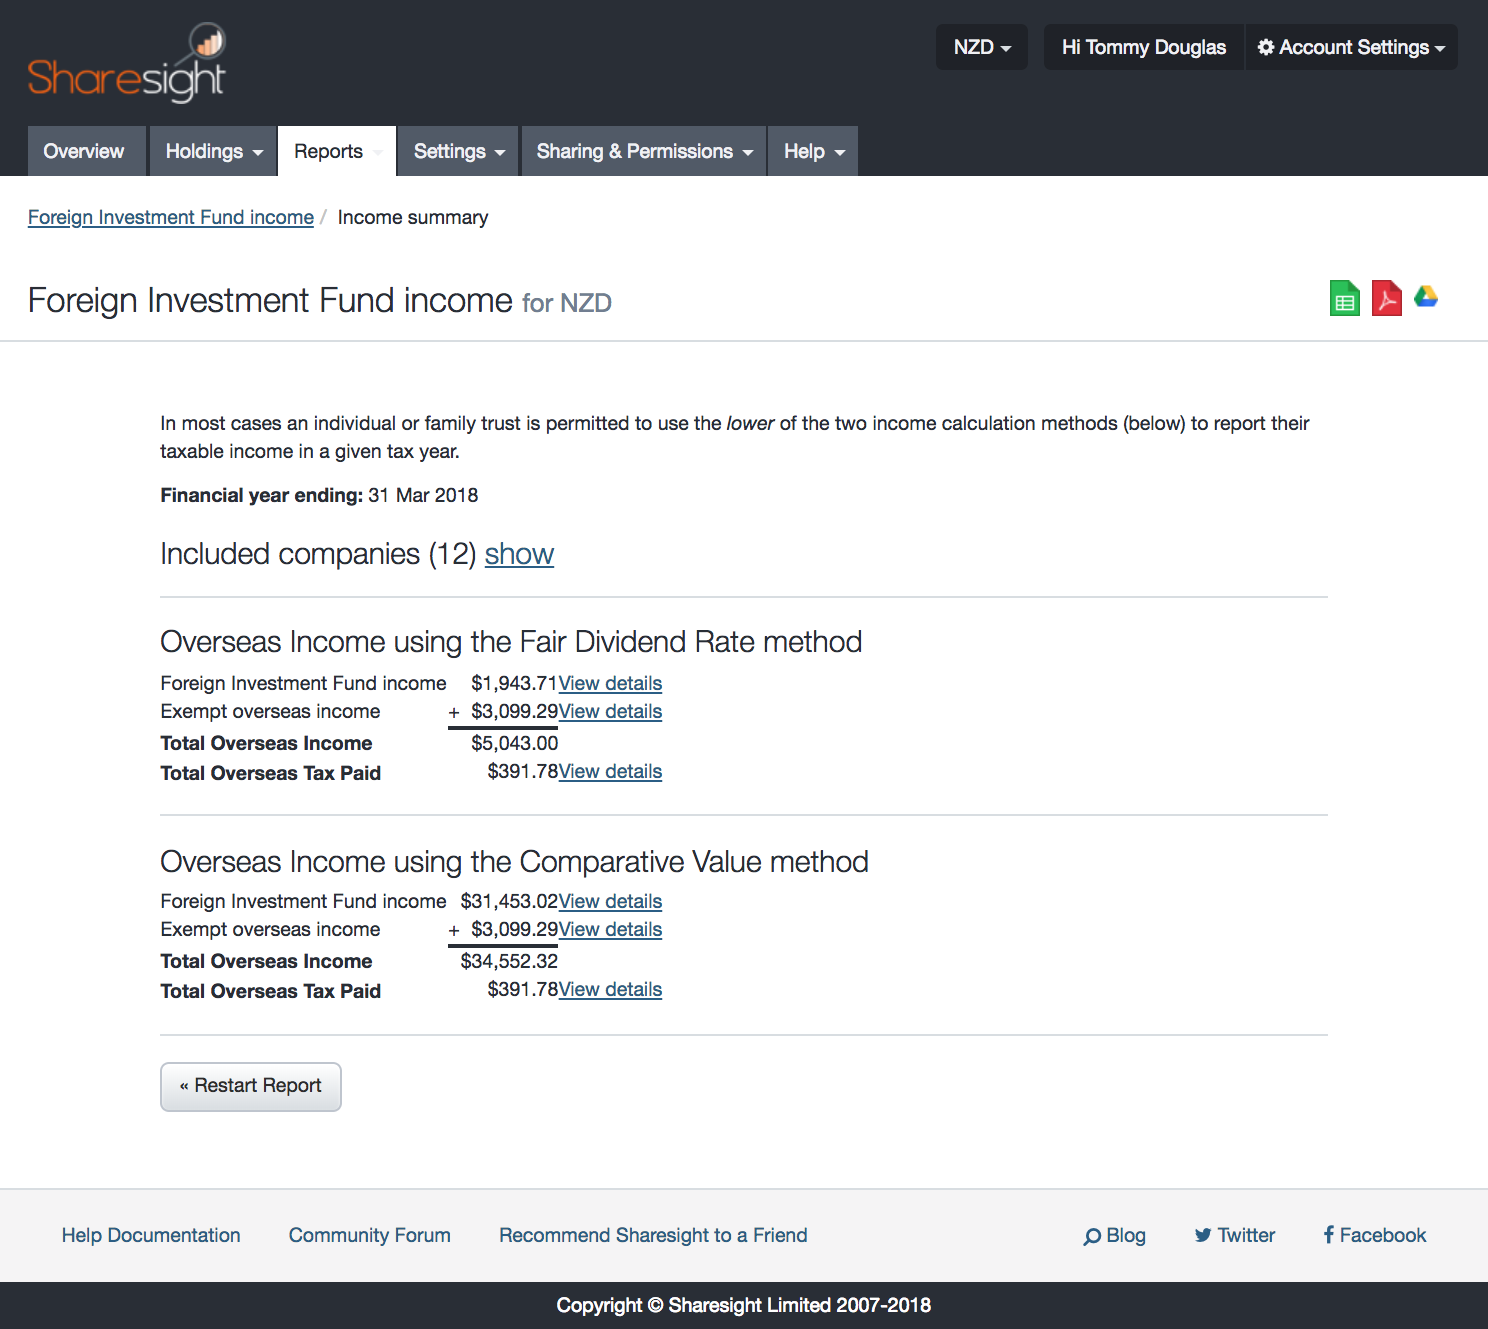This screenshot has width=1488, height=1329.
Task: Save the report to Google Drive
Action: tap(1427, 298)
